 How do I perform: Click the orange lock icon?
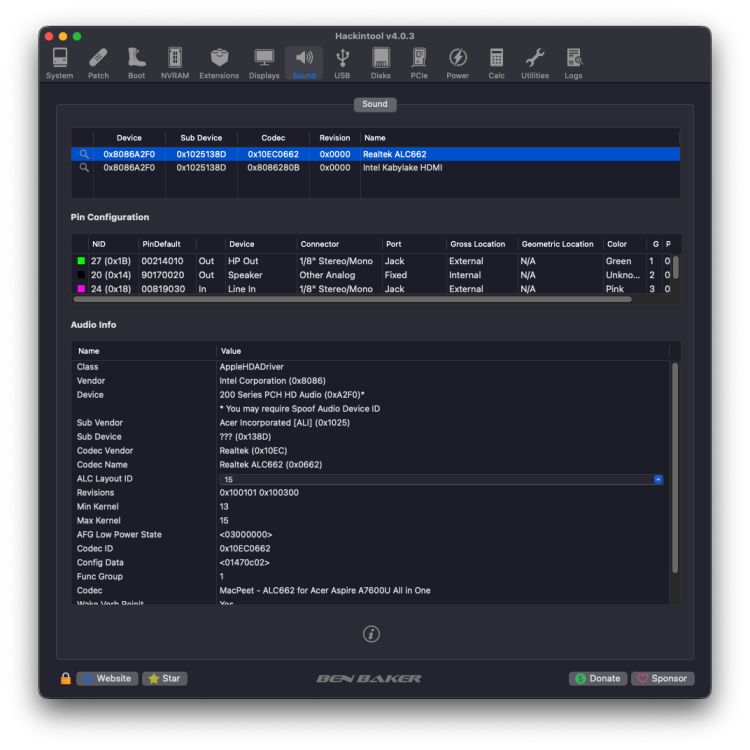pos(66,678)
